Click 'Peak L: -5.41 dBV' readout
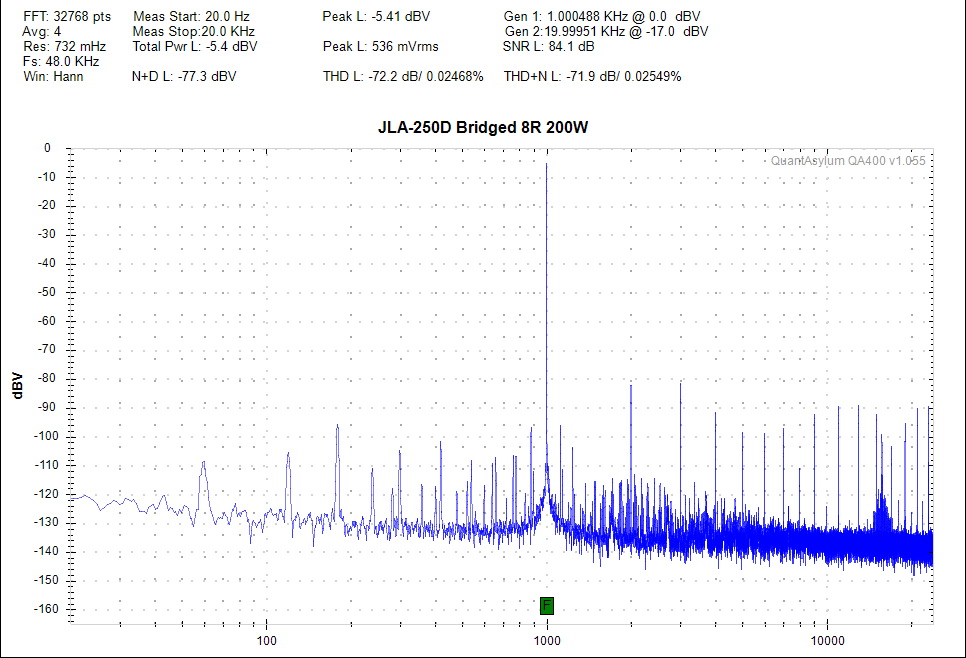966x658 pixels. pyautogui.click(x=376, y=17)
